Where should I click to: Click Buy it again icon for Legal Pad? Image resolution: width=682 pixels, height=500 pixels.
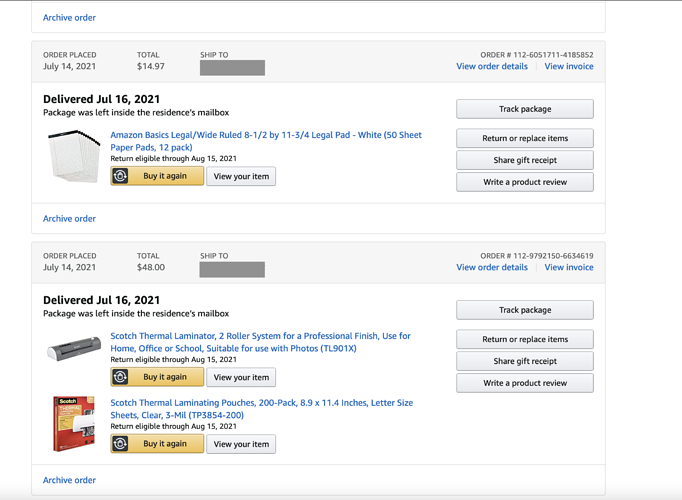pyautogui.click(x=121, y=176)
